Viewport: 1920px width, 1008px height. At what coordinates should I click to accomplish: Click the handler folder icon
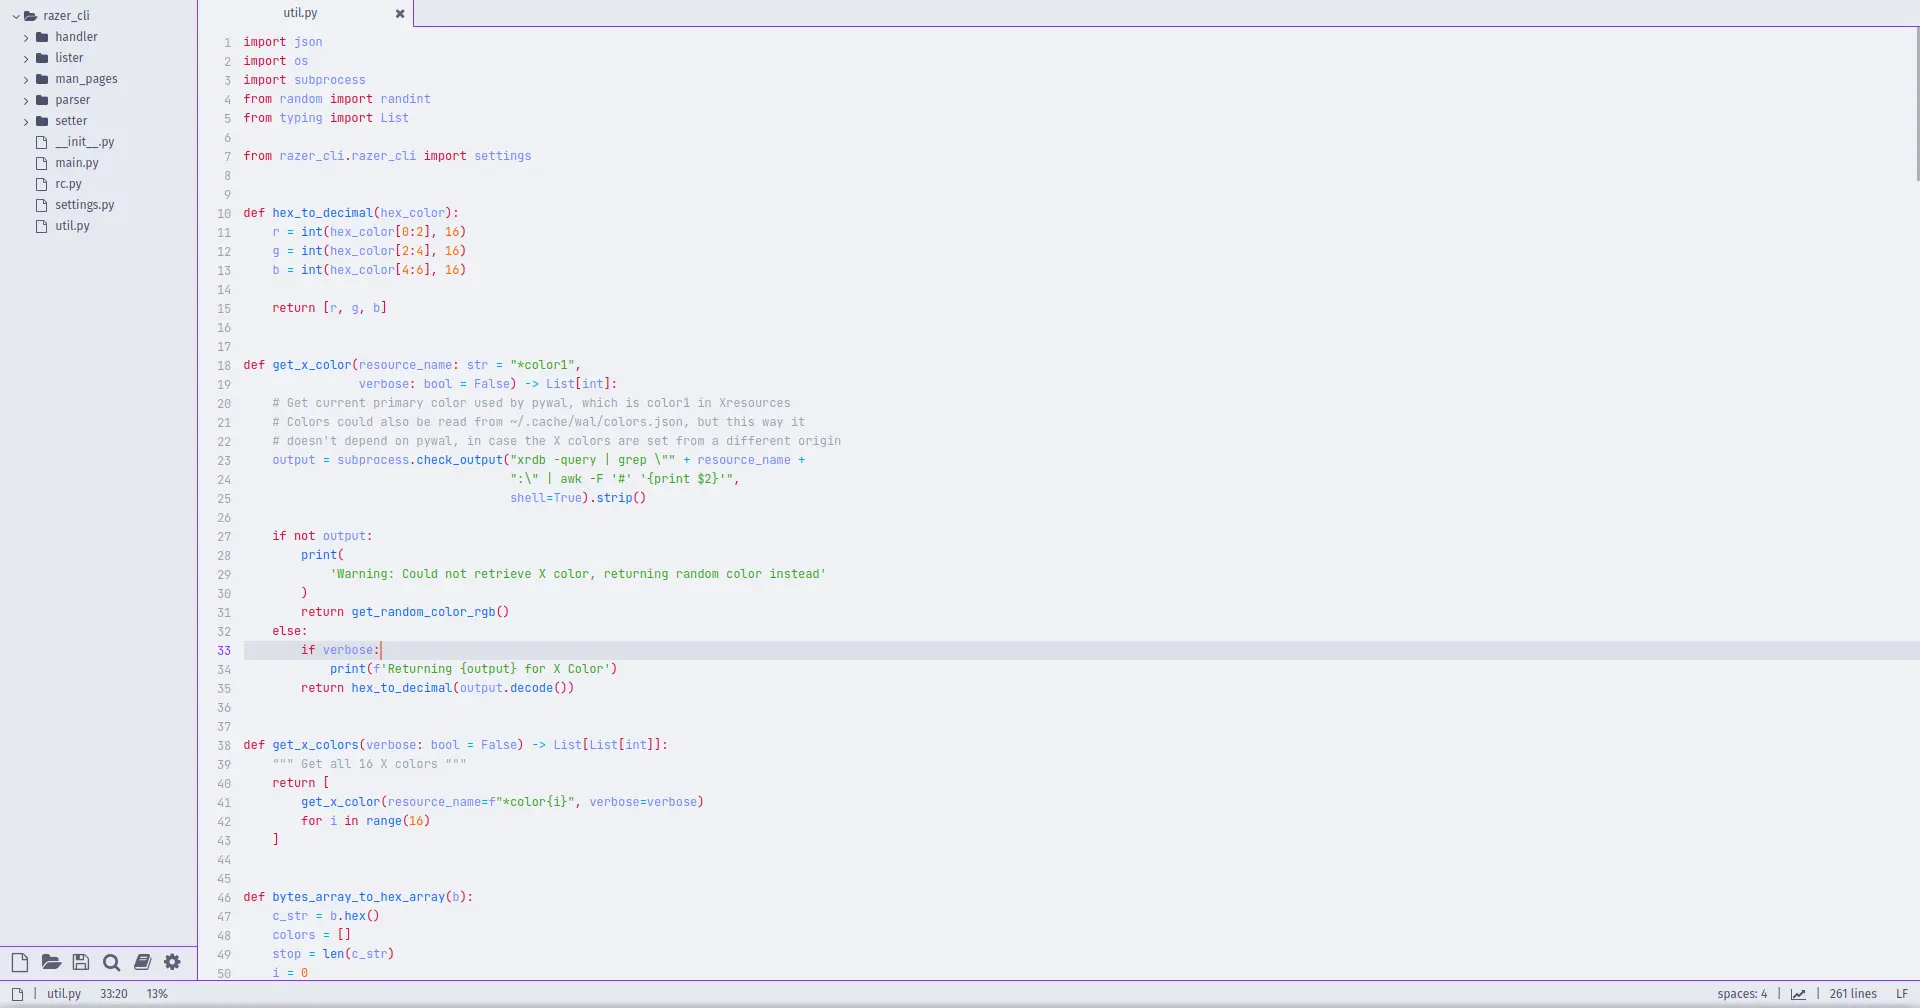coord(42,37)
